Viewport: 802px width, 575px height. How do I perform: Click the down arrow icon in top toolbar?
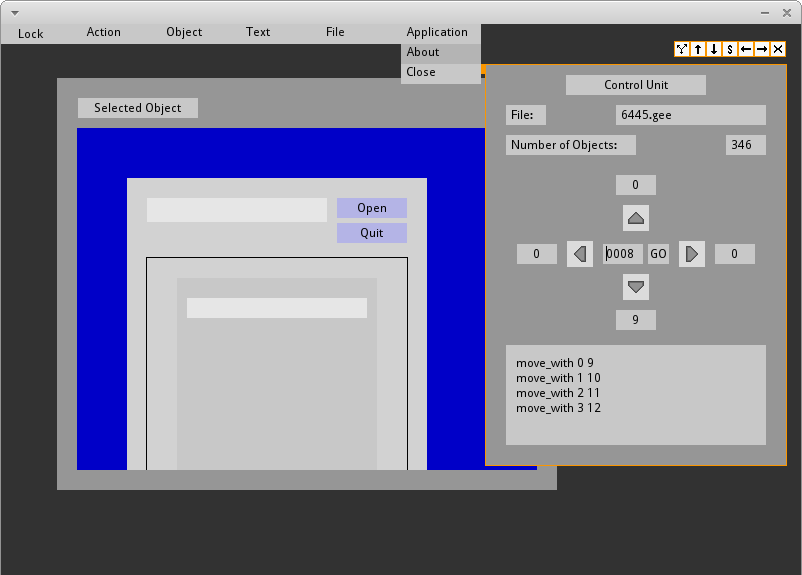(x=714, y=49)
